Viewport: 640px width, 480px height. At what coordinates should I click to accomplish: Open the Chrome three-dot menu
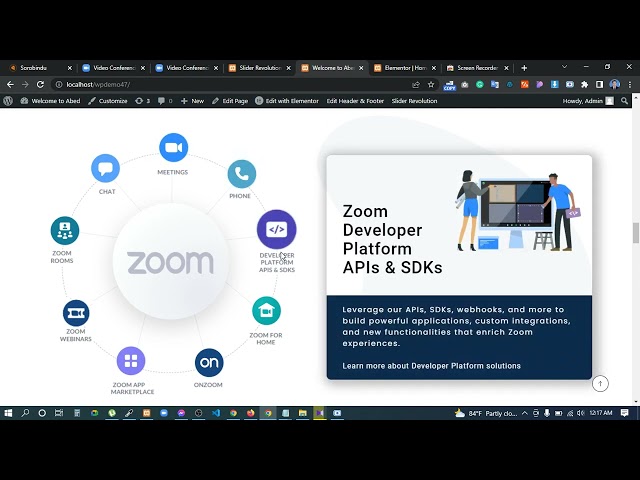tap(630, 84)
